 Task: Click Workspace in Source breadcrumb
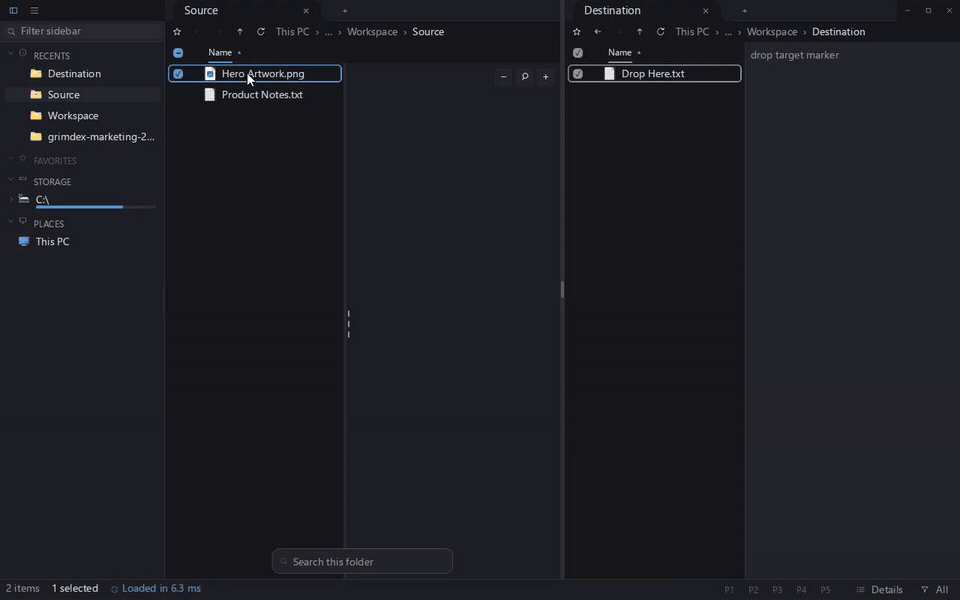click(372, 32)
